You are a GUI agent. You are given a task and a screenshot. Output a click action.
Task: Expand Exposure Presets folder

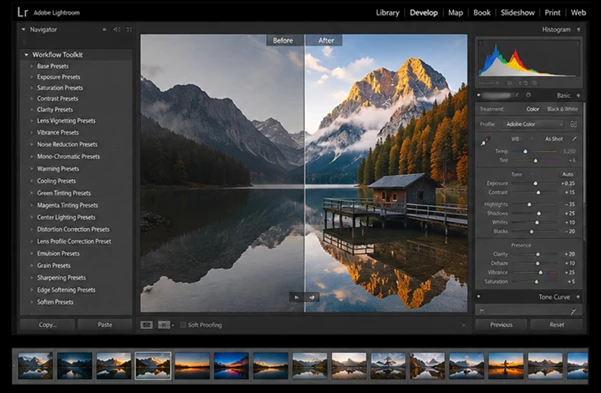pos(31,77)
